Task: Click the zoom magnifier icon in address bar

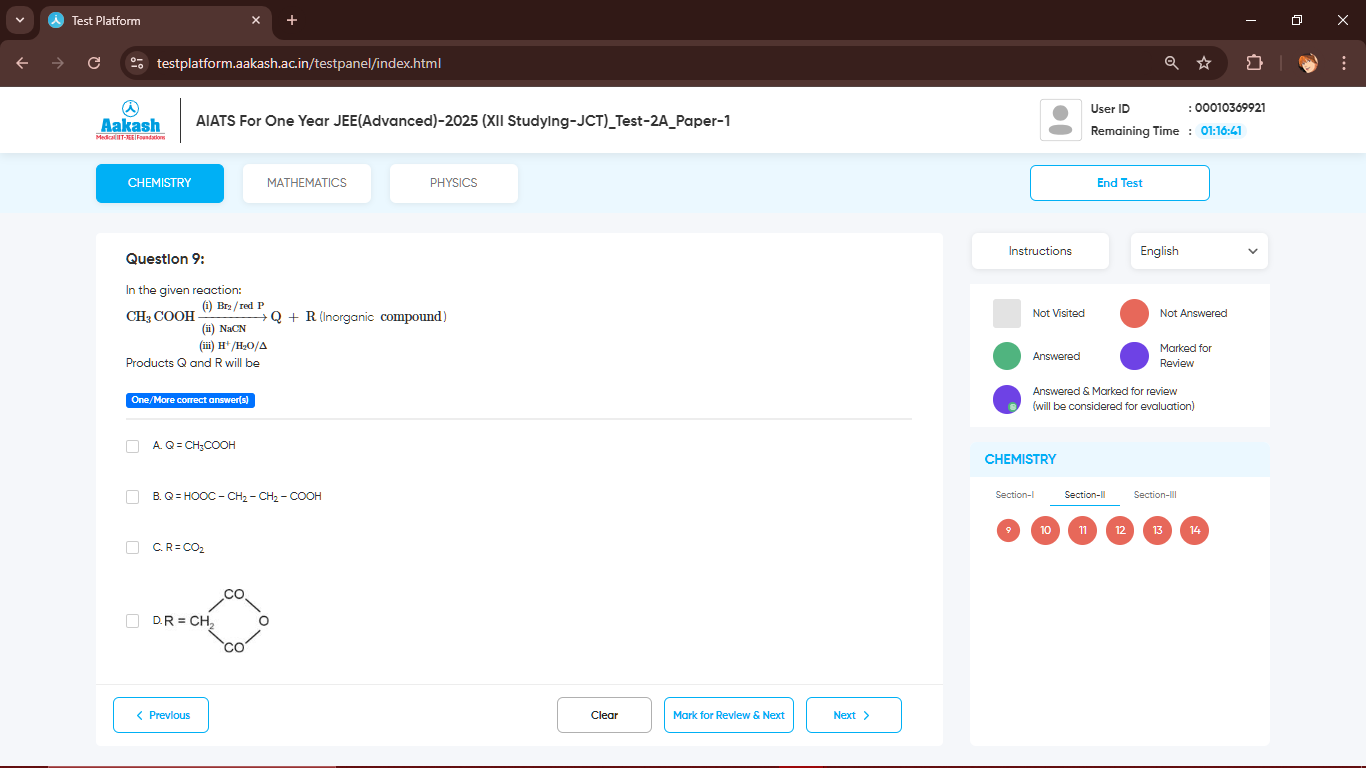Action: 1172,63
